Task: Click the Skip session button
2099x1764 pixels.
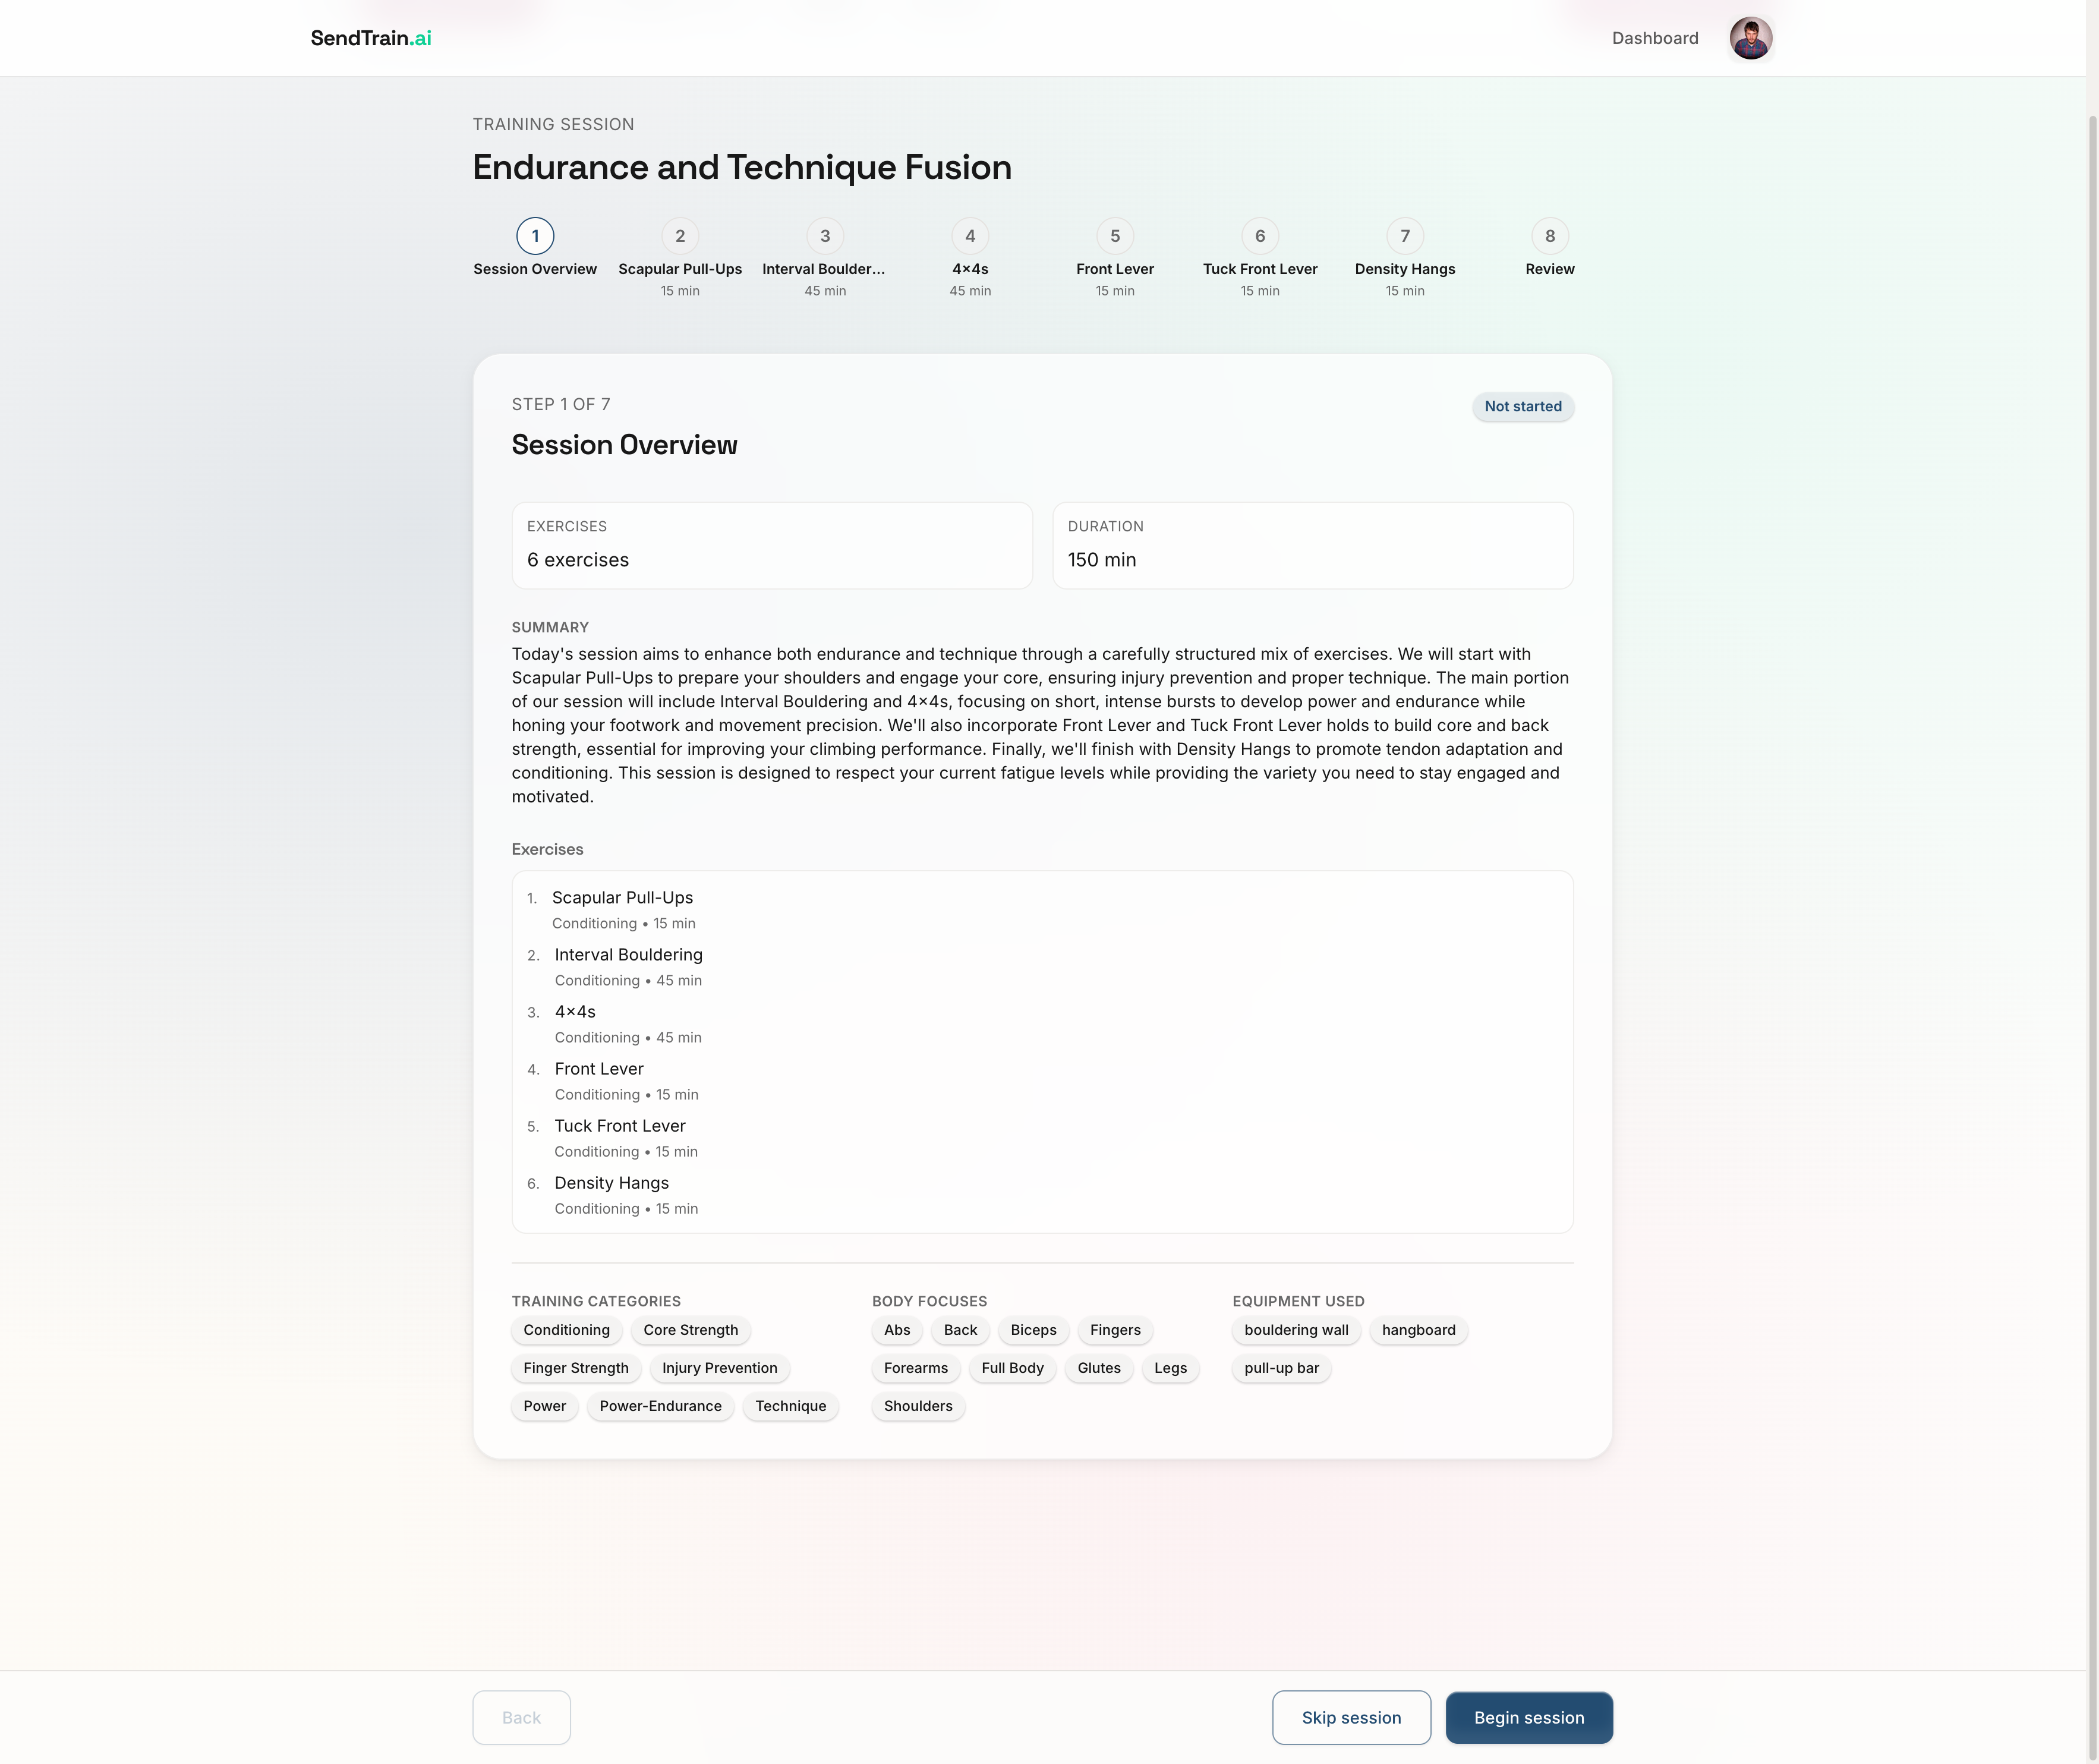Action: [x=1351, y=1717]
